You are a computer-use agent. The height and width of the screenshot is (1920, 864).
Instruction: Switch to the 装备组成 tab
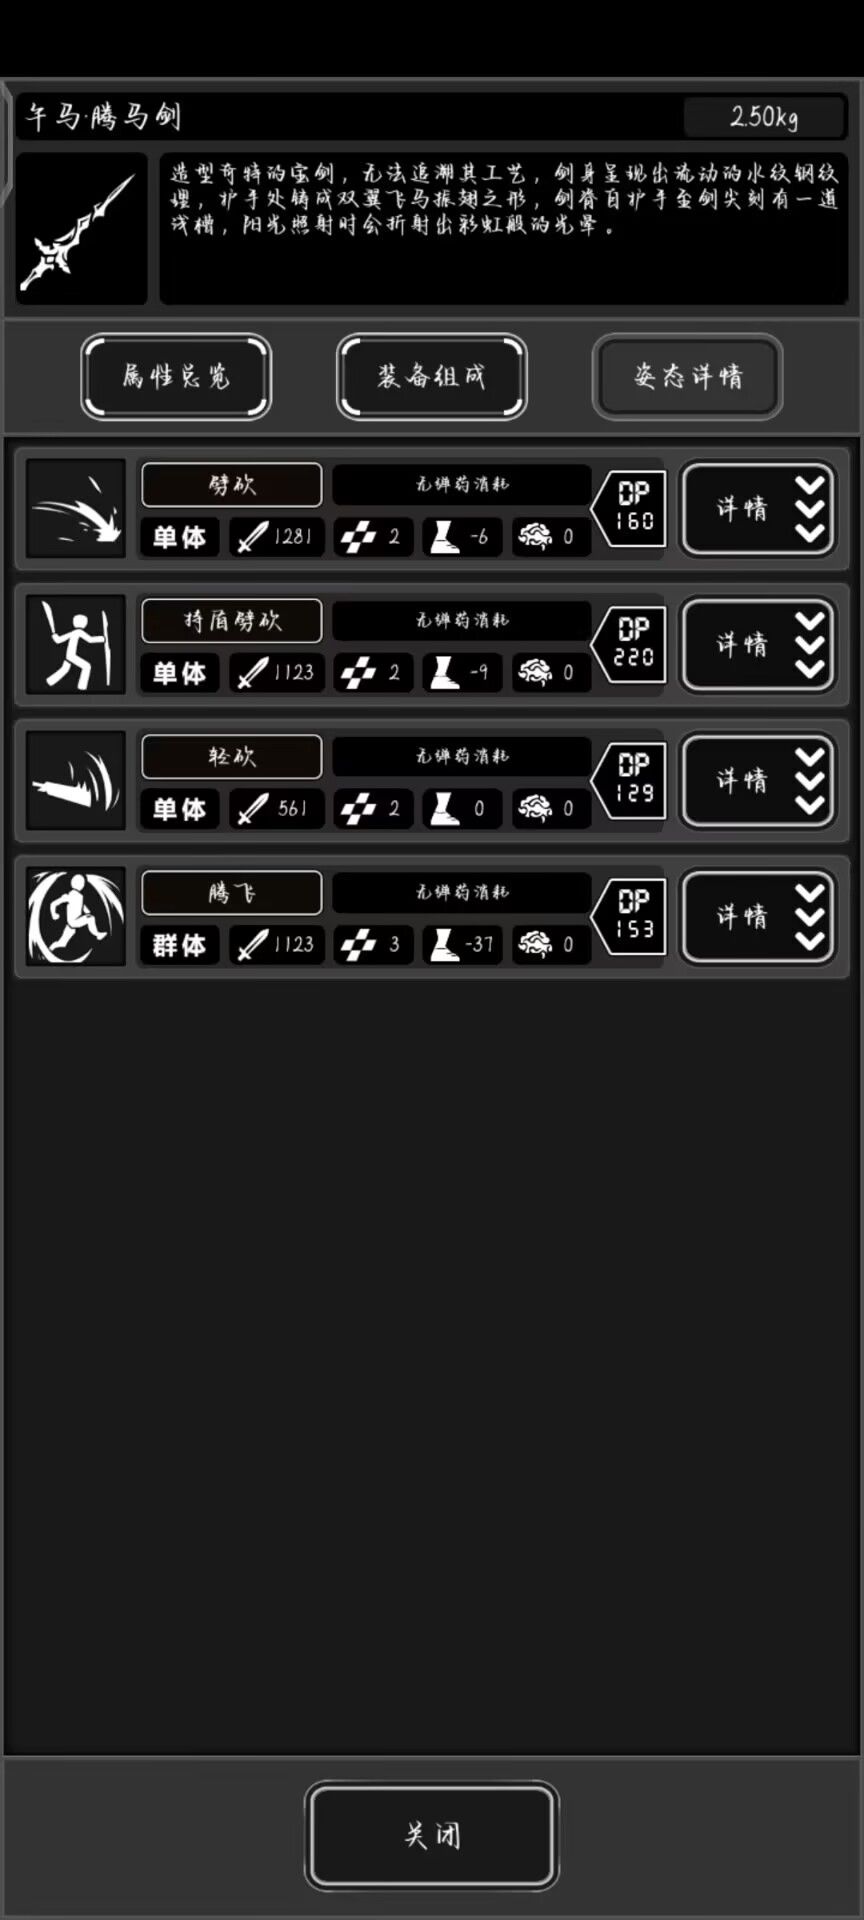432,376
